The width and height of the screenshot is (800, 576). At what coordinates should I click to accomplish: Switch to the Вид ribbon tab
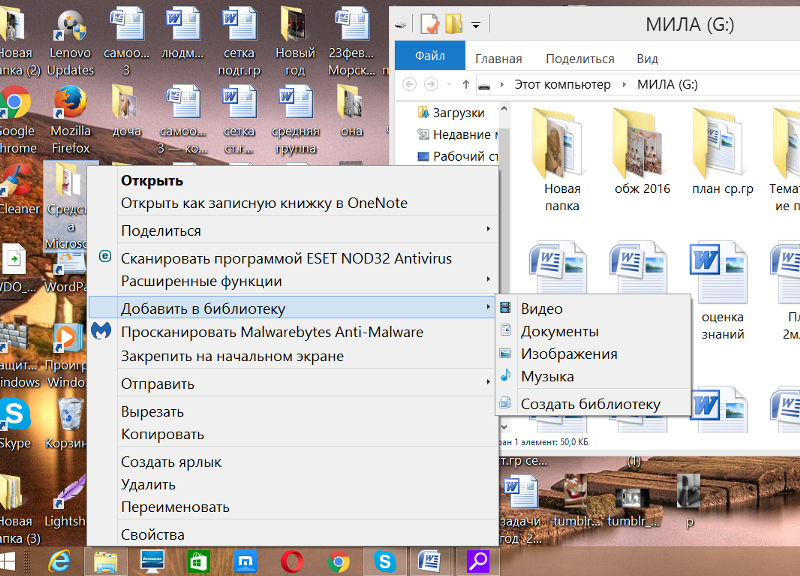[647, 58]
